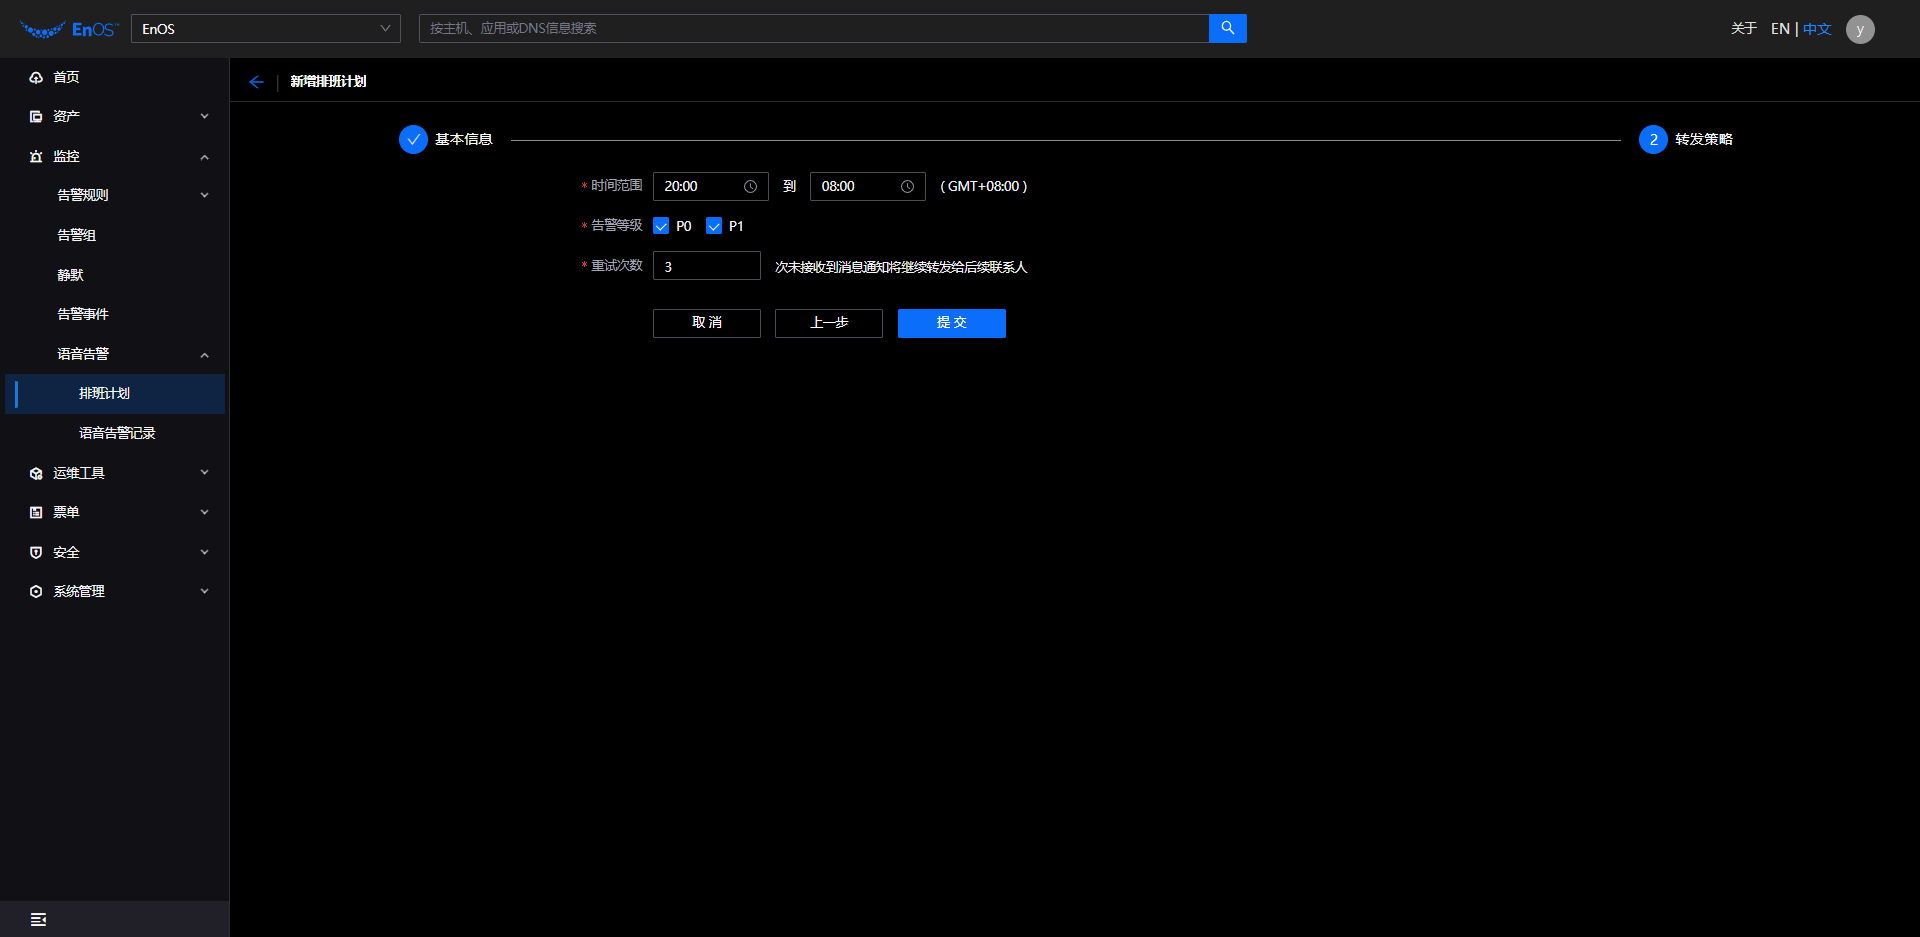Expand the 运维工具 menu chevron
Image resolution: width=1920 pixels, height=937 pixels.
coord(205,472)
